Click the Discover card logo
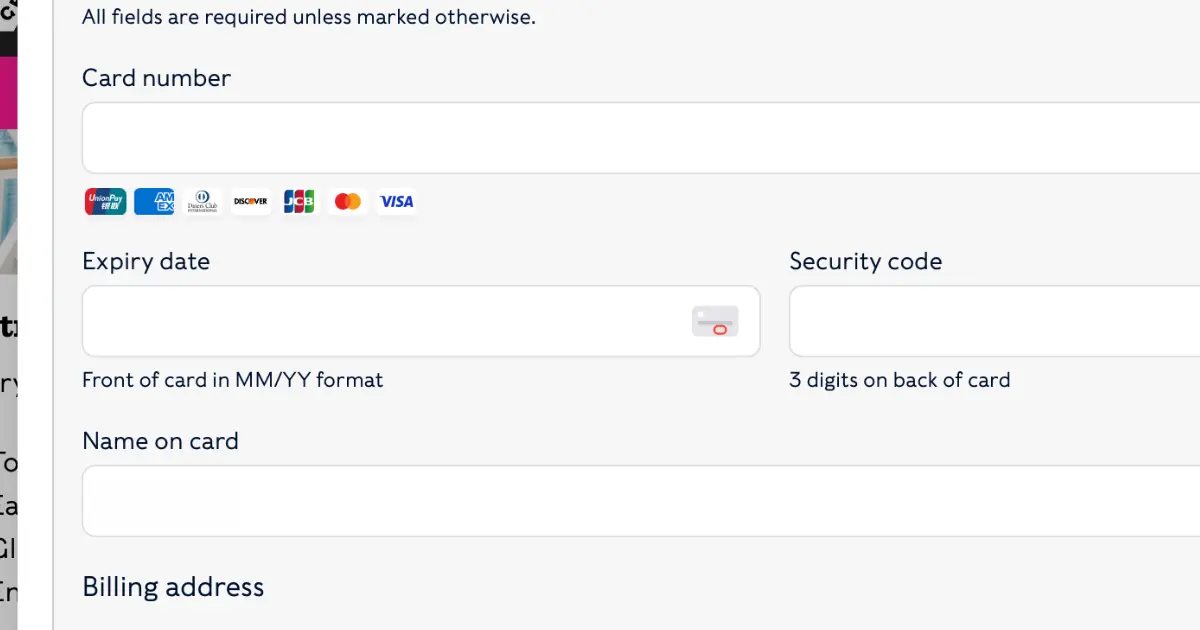1200x630 pixels. [x=251, y=201]
